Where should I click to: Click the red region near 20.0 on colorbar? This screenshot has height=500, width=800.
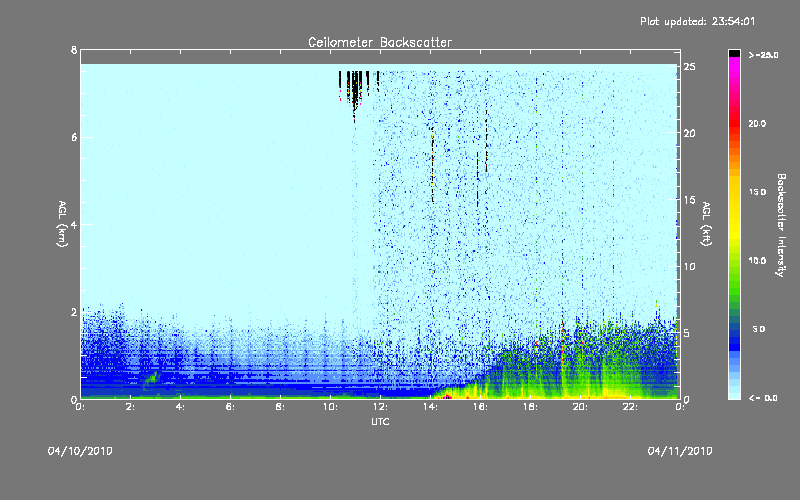point(734,123)
